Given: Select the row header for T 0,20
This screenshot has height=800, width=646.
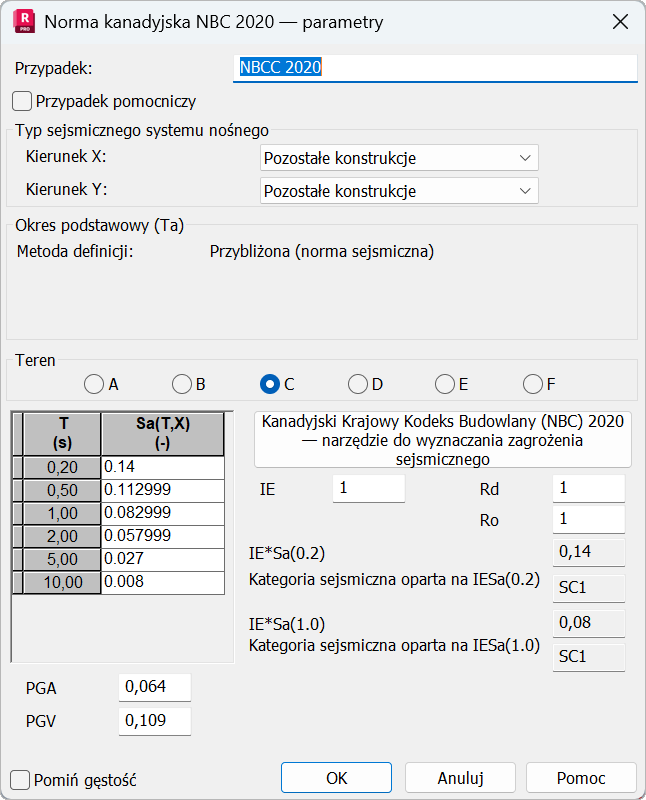Looking at the screenshot, I should point(62,467).
